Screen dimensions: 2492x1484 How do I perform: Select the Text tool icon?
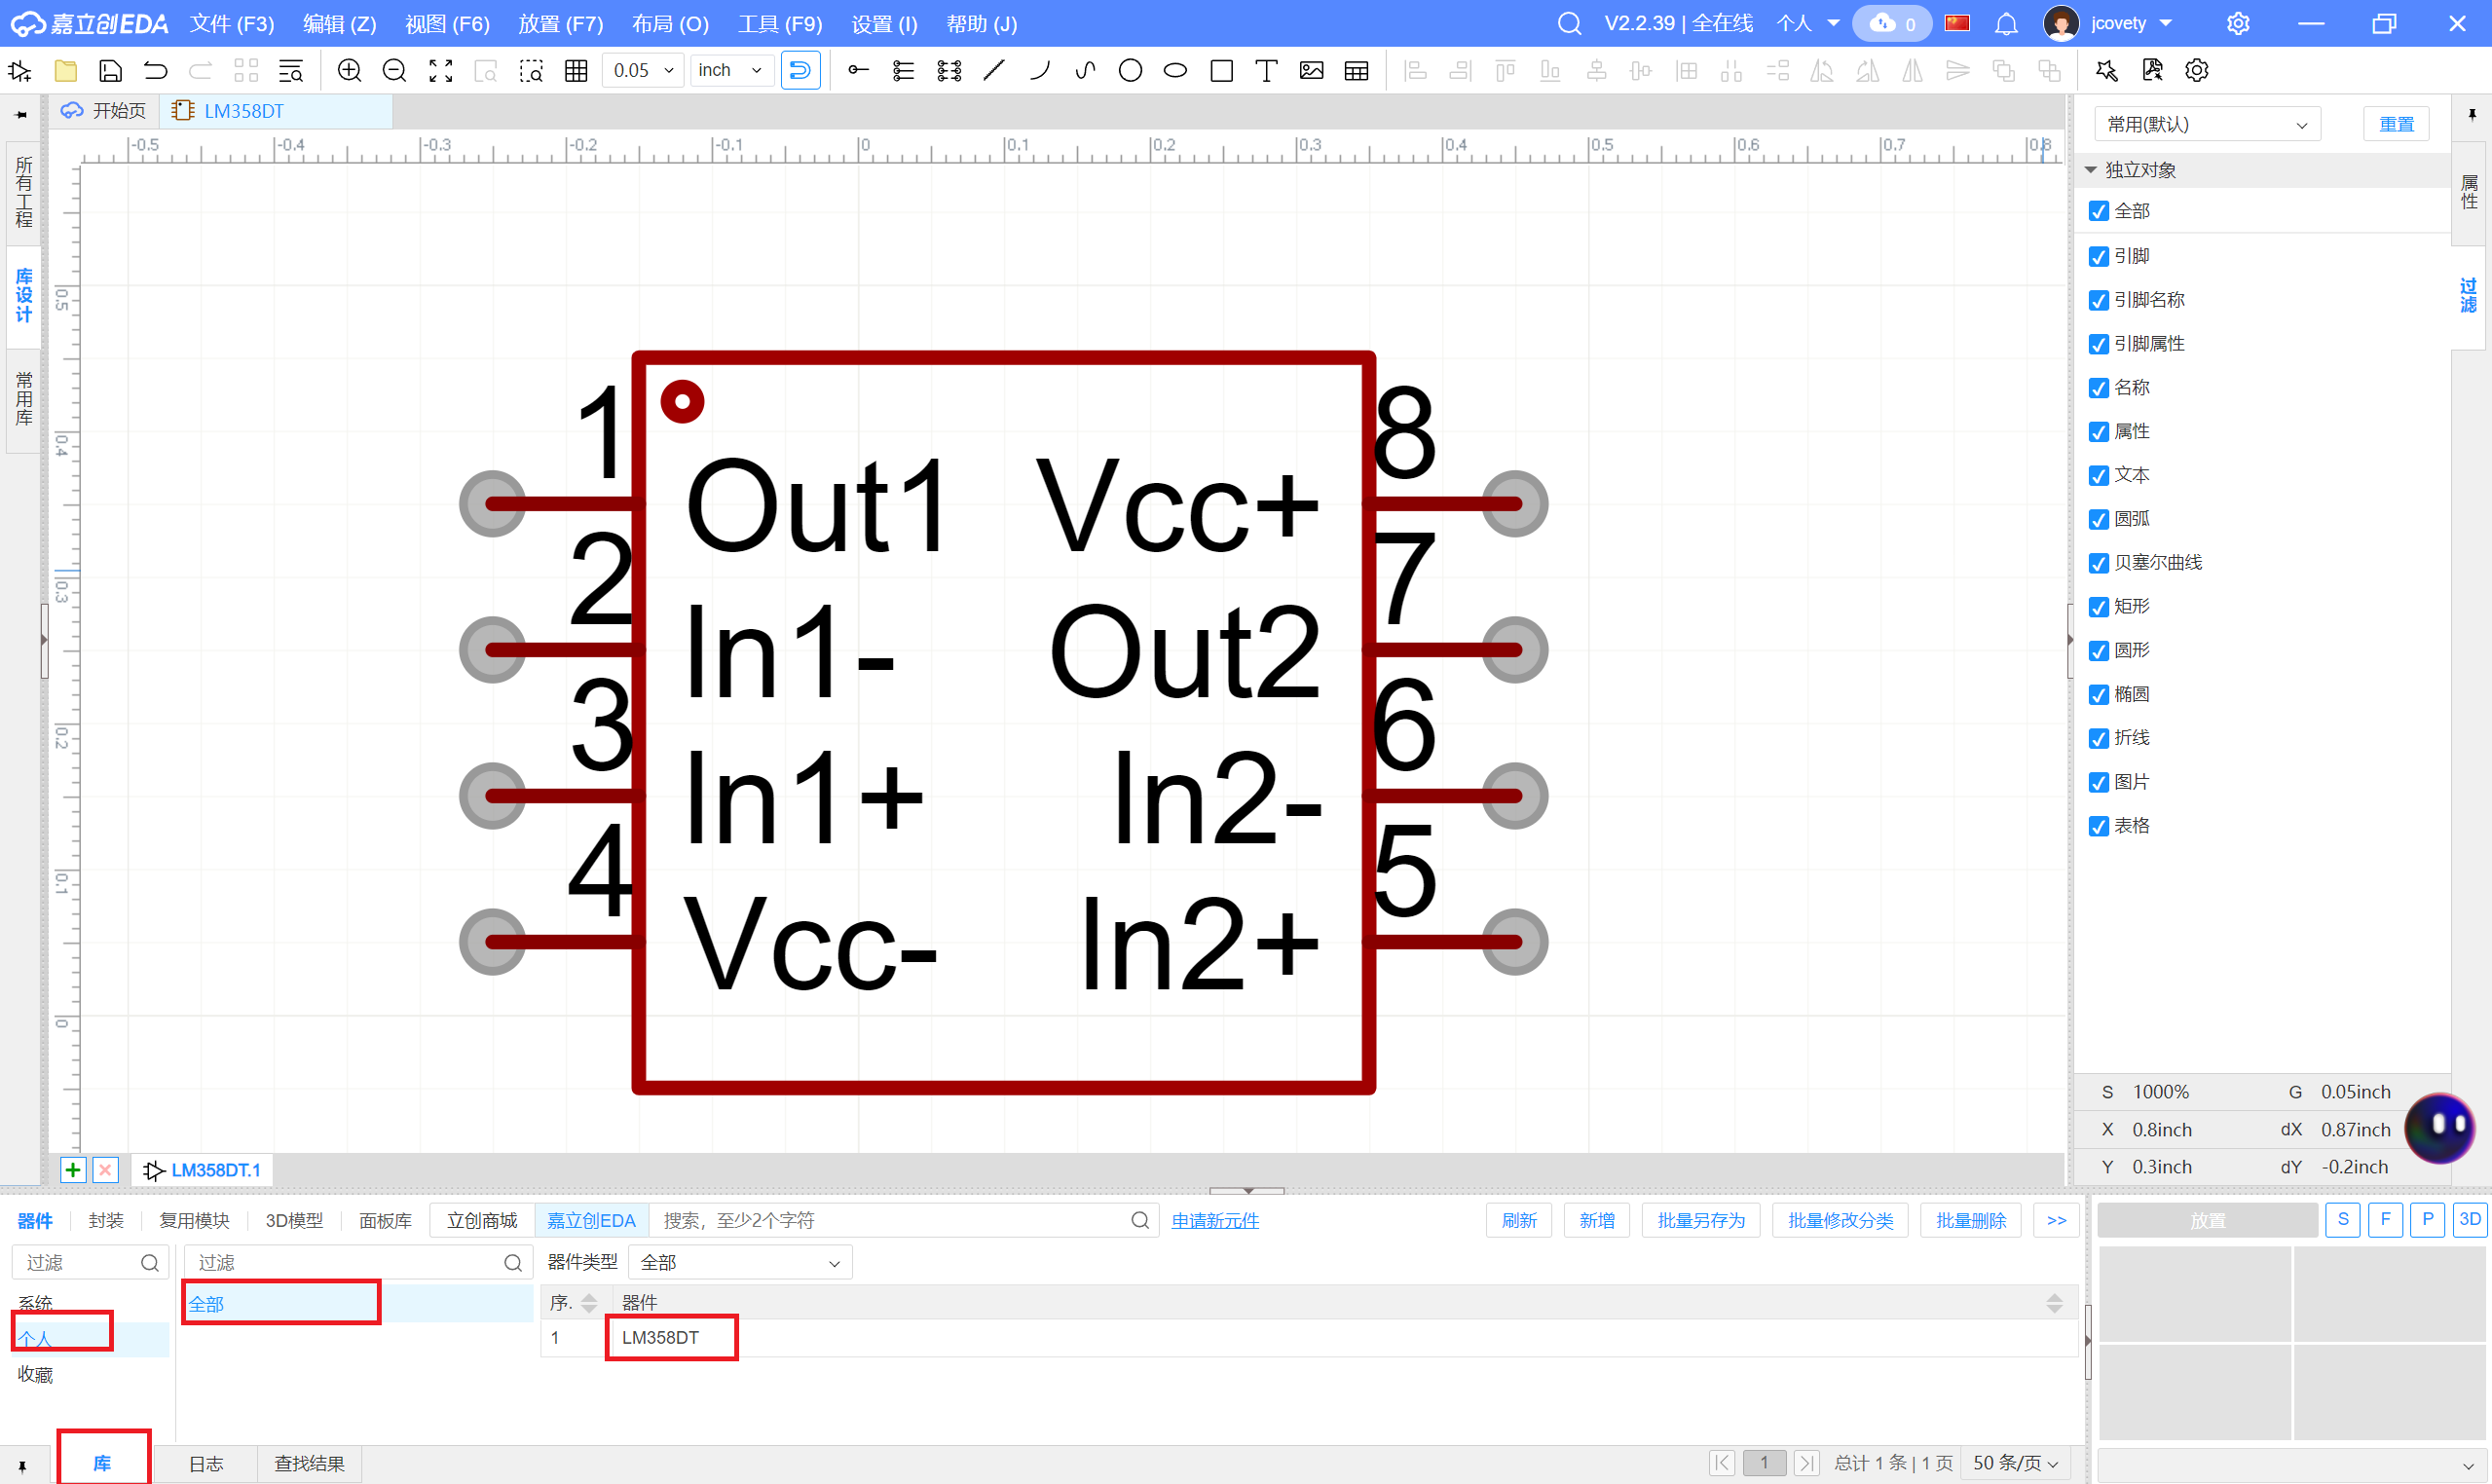pos(1266,70)
